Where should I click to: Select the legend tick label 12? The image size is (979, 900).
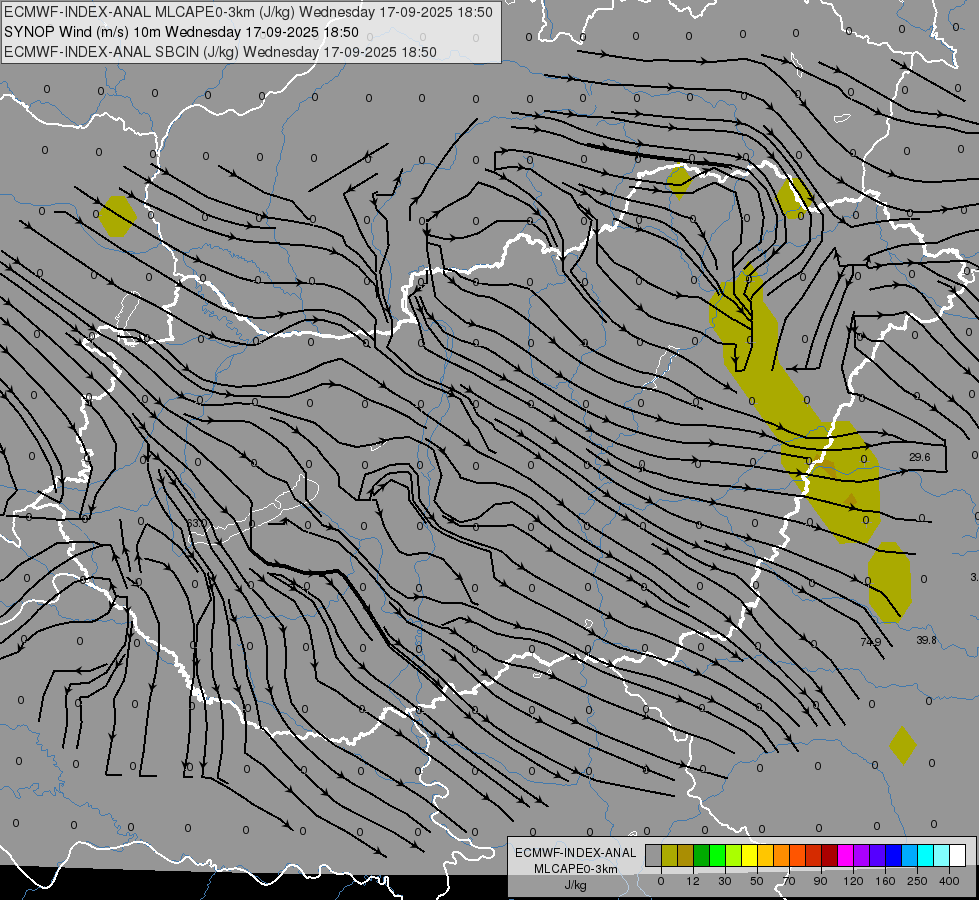pos(692,881)
